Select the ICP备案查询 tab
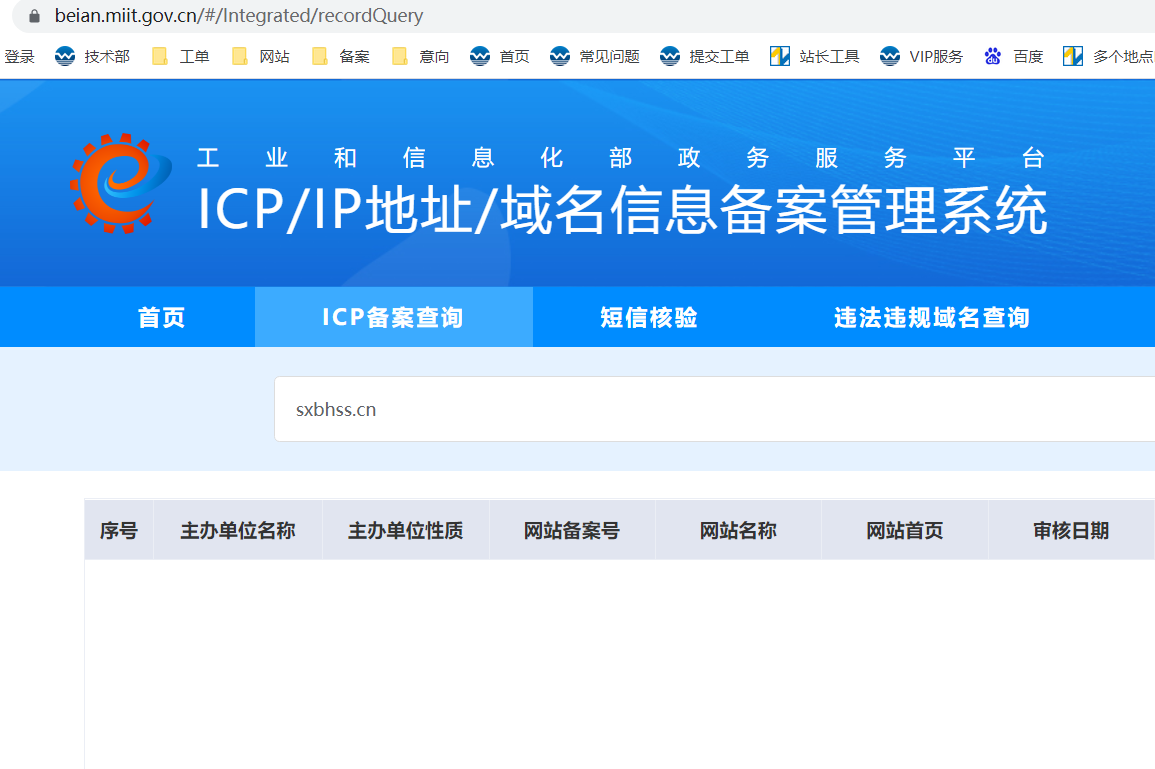1155x769 pixels. click(x=393, y=318)
